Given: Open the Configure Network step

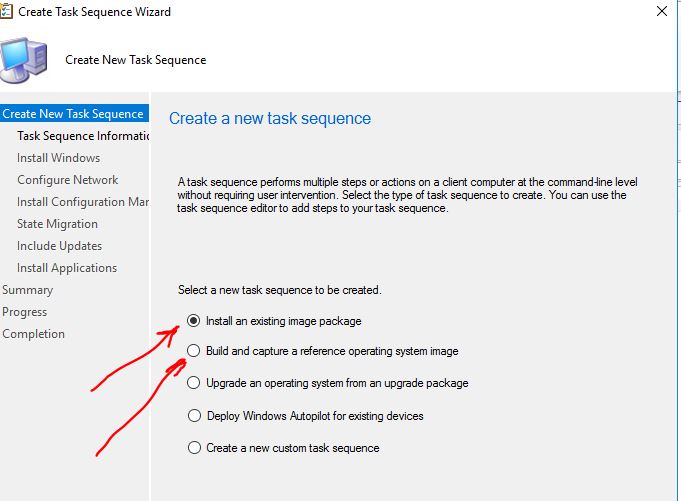Looking at the screenshot, I should [x=68, y=180].
